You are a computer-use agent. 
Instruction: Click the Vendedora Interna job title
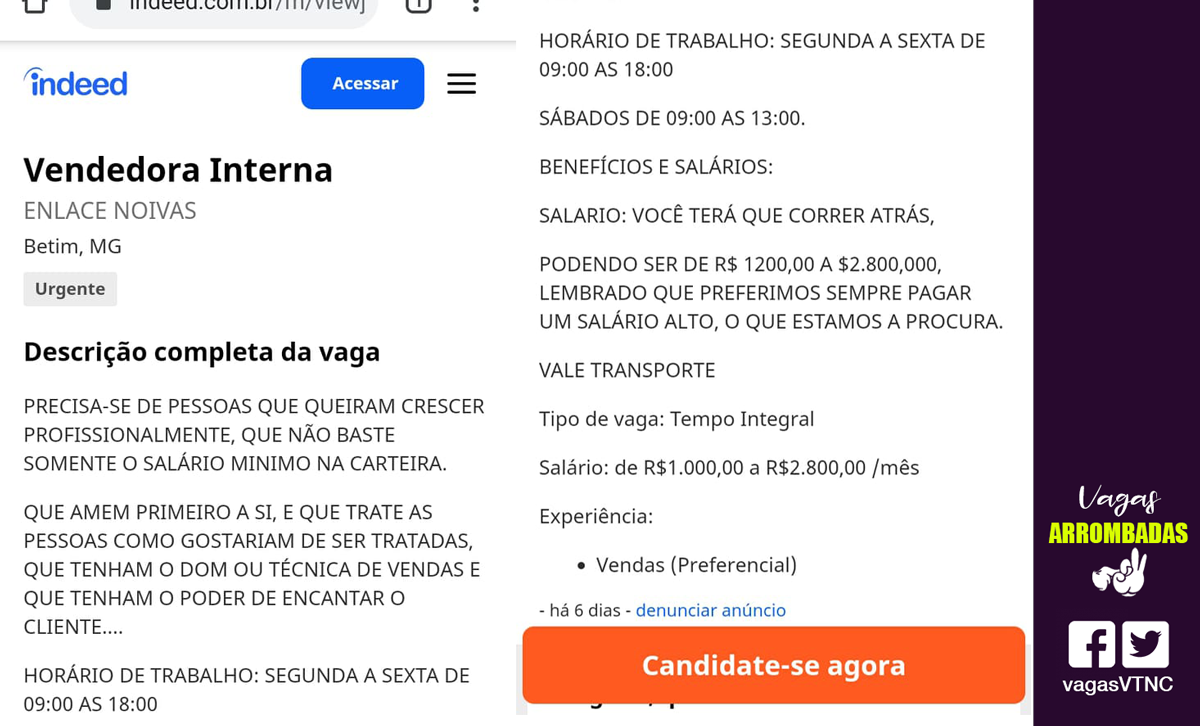pyautogui.click(x=178, y=169)
